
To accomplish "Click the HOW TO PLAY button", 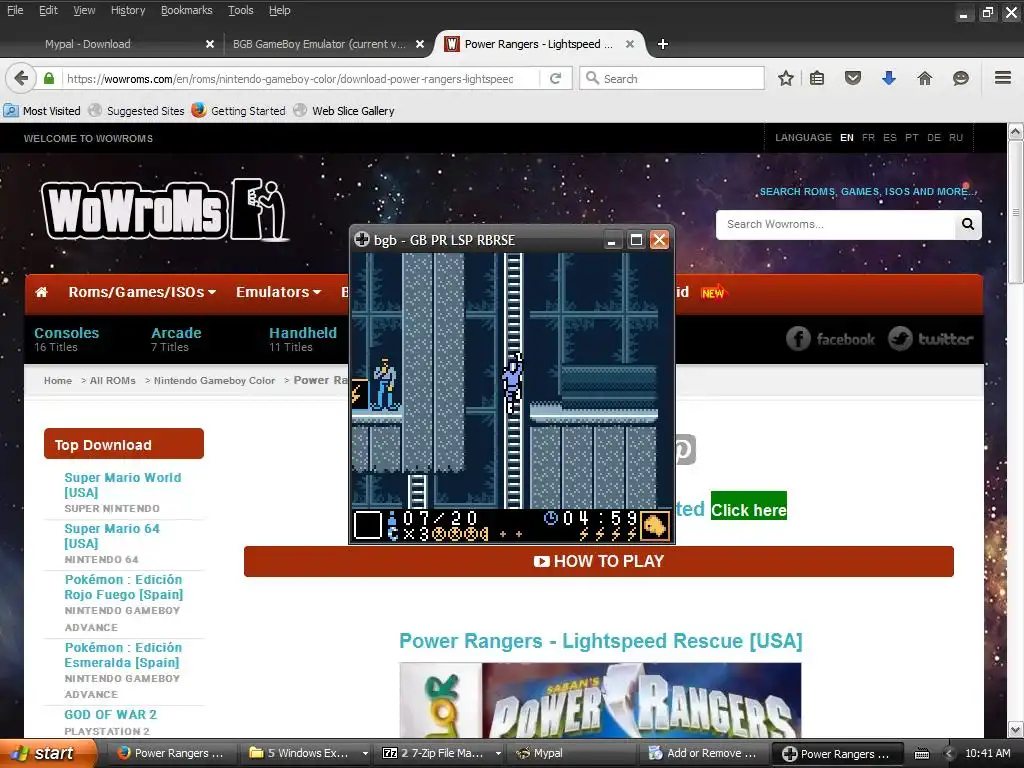I will click(x=599, y=561).
